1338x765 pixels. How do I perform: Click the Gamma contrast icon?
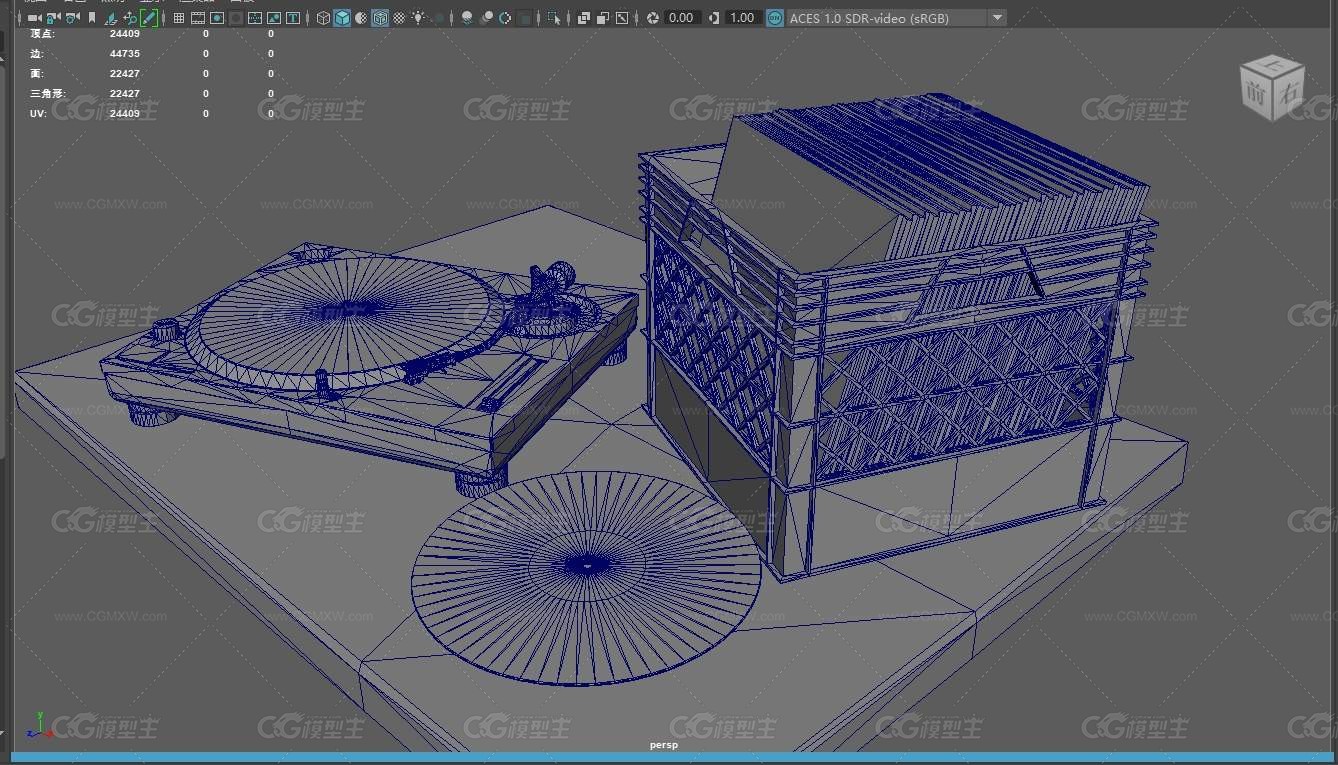coord(713,18)
